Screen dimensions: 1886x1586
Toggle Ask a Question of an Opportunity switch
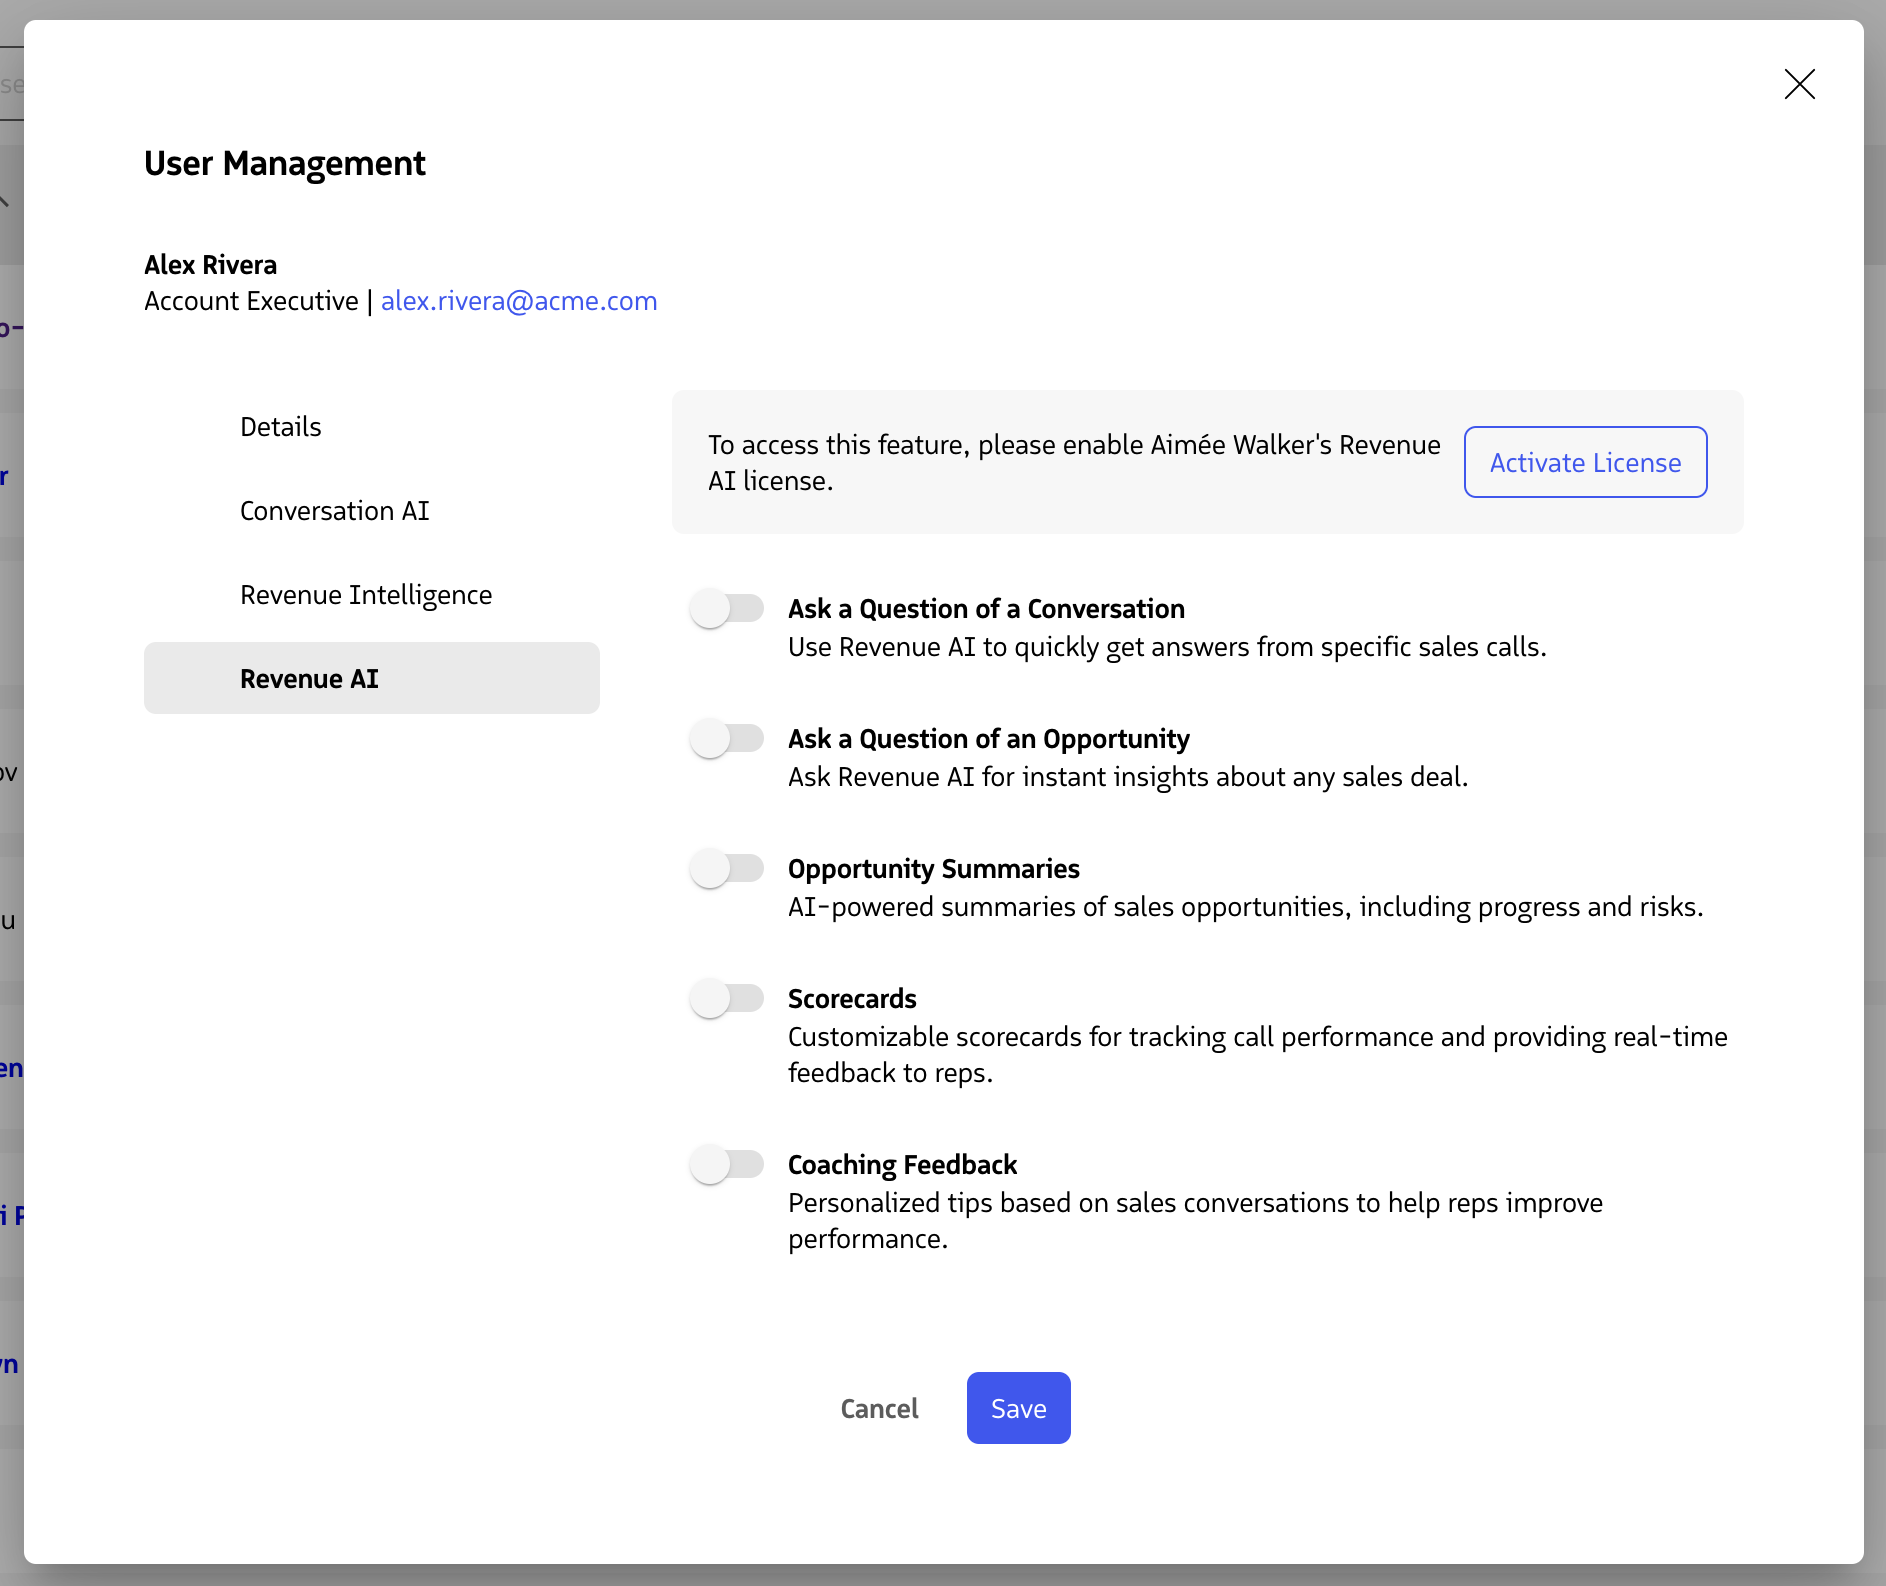click(x=727, y=739)
